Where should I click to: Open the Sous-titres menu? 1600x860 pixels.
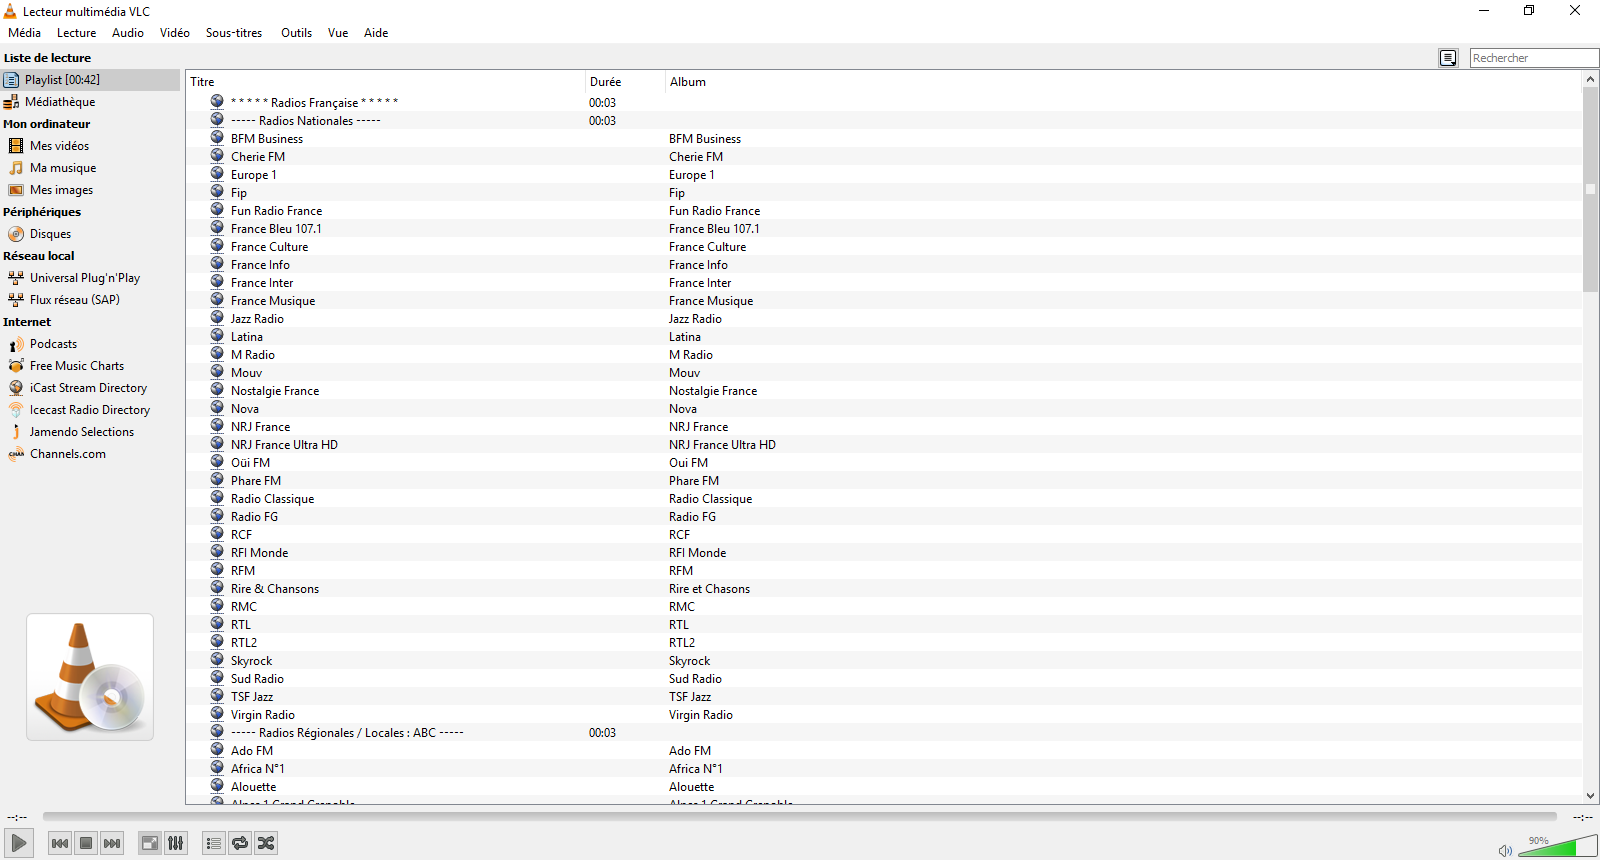pos(234,33)
